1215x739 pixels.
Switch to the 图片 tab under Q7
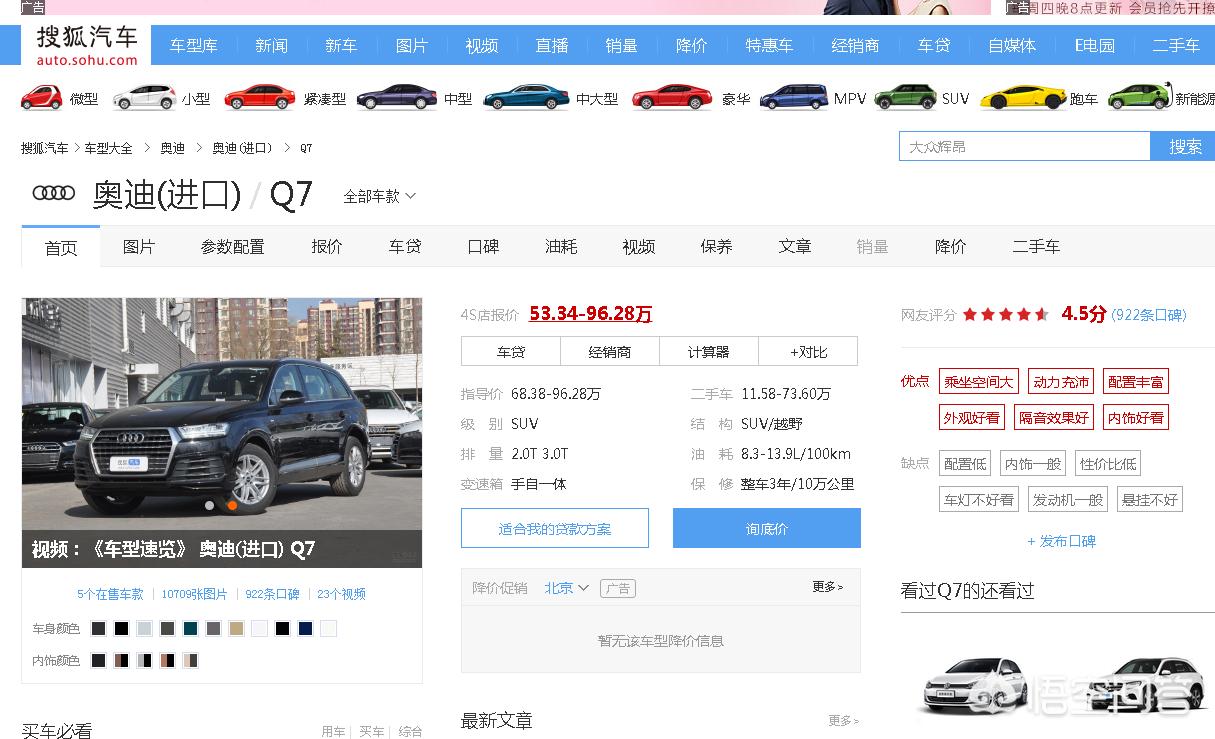point(139,246)
